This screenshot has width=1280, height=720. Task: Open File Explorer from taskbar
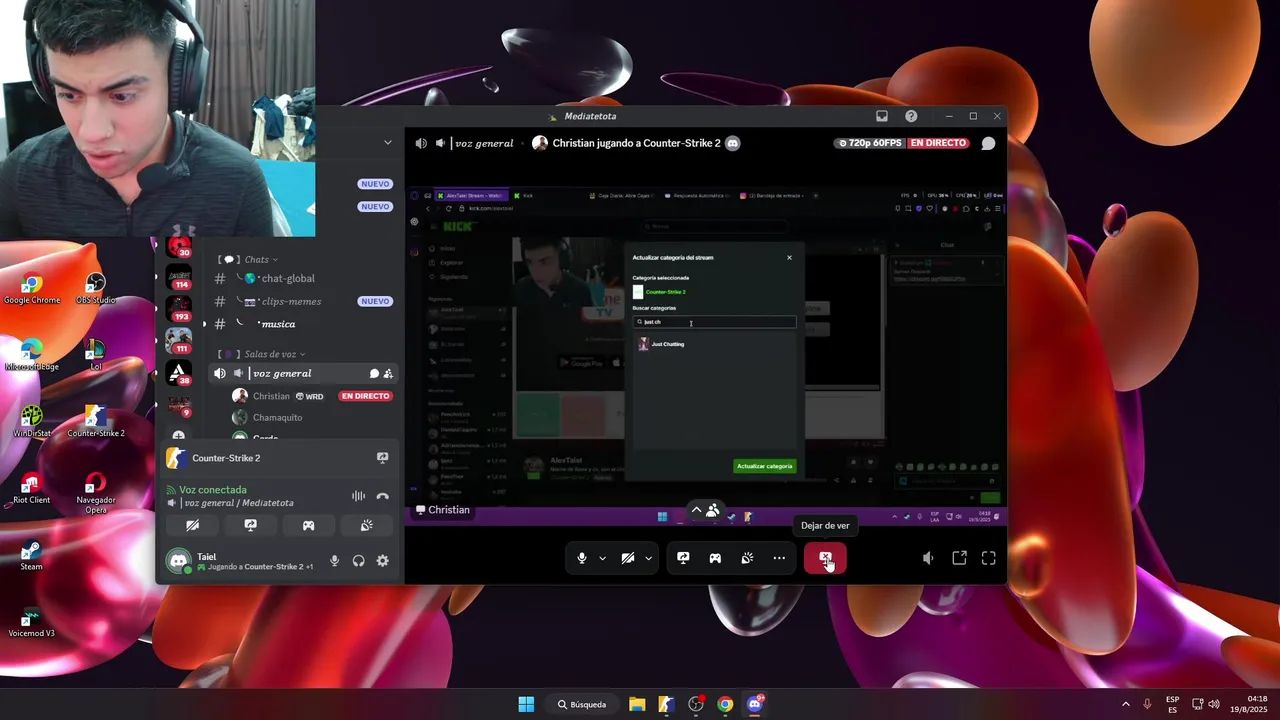(637, 704)
